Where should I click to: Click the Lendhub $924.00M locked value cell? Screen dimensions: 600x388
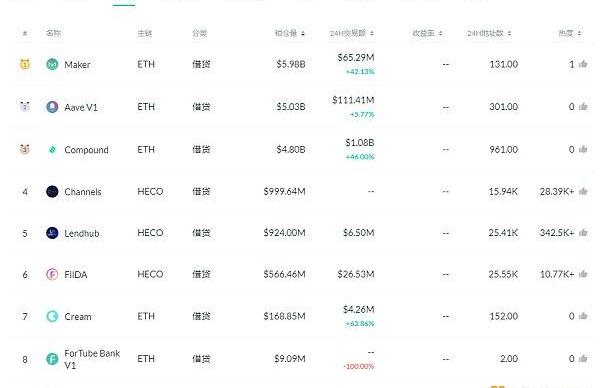pos(284,233)
